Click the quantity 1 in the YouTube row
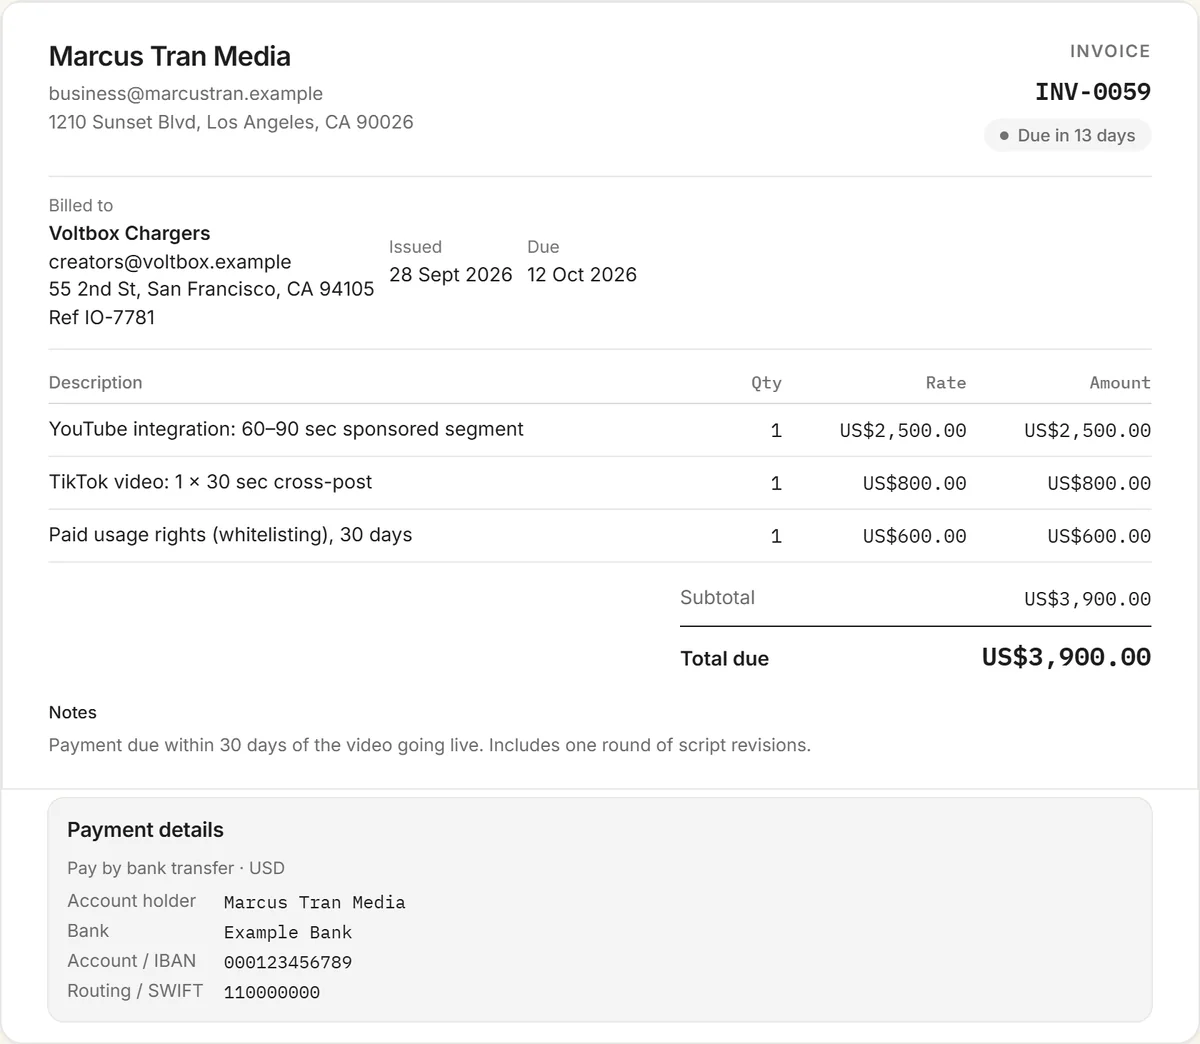 (776, 431)
